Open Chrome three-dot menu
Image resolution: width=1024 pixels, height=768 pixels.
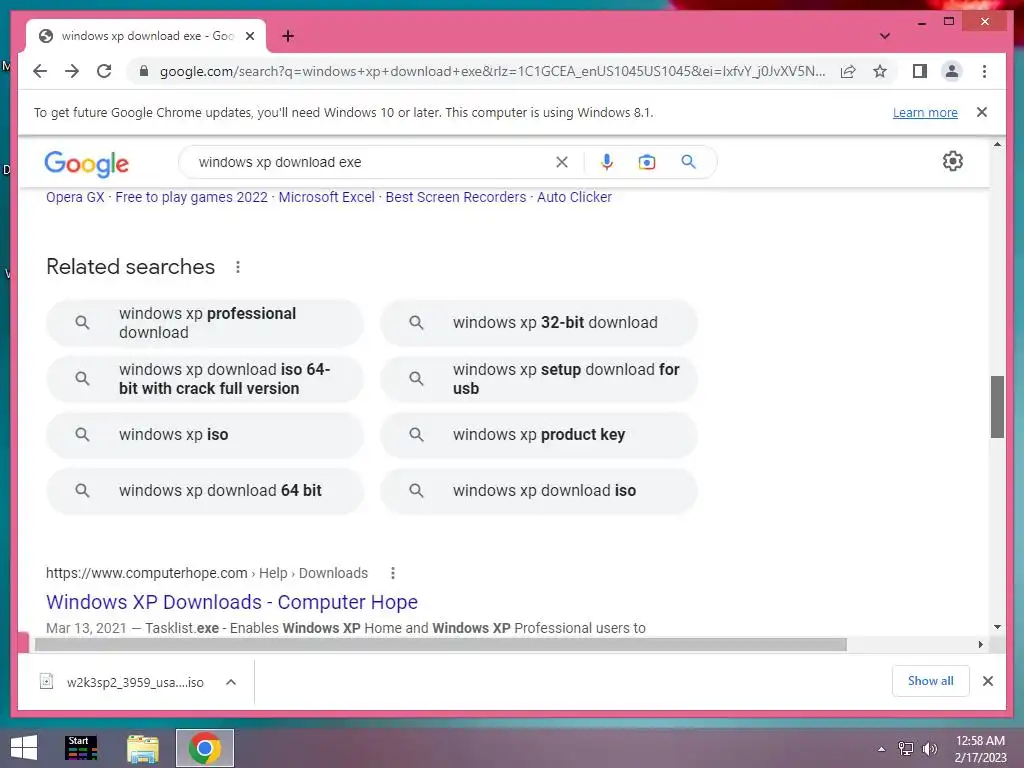coord(984,71)
